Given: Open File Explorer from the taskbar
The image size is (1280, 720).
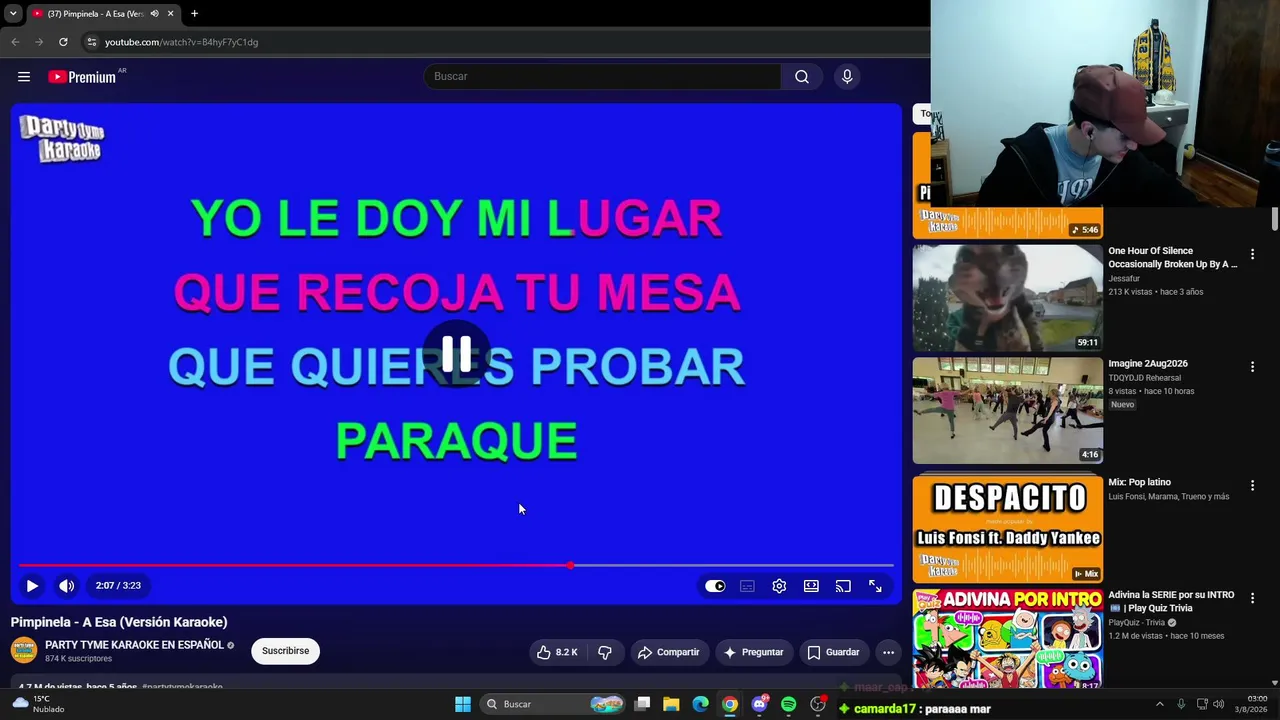Looking at the screenshot, I should tap(671, 704).
